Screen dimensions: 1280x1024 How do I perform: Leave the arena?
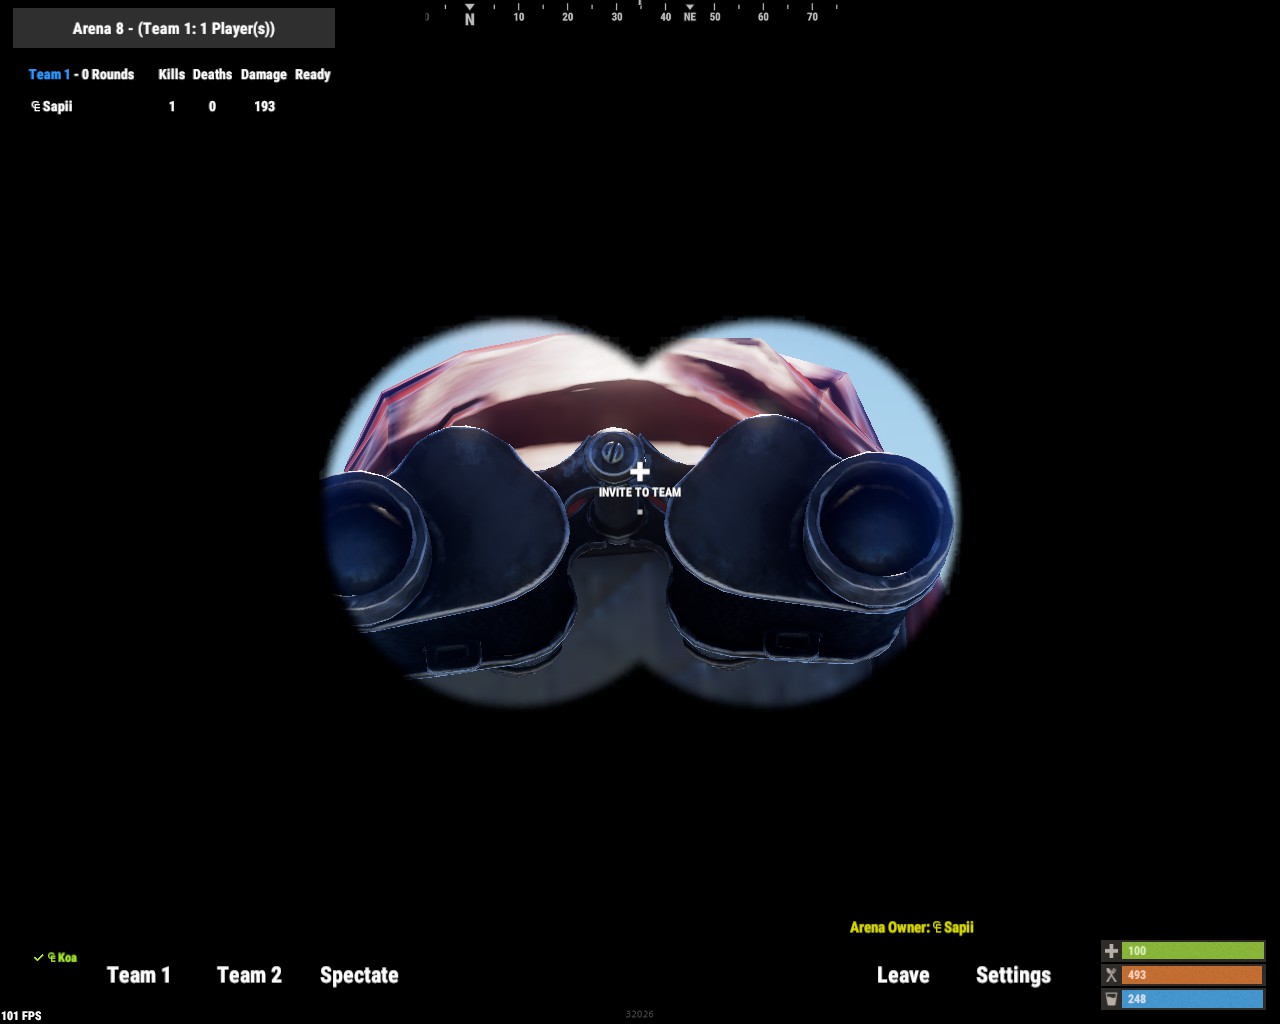tap(903, 975)
